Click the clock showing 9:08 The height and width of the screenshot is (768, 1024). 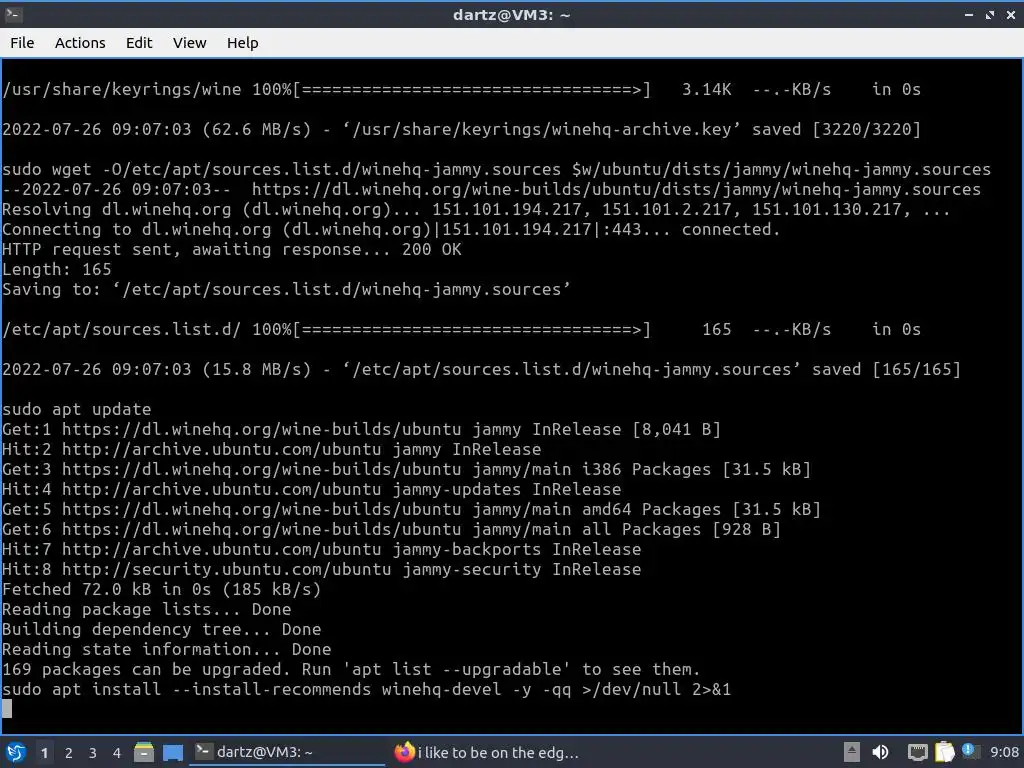point(1004,752)
